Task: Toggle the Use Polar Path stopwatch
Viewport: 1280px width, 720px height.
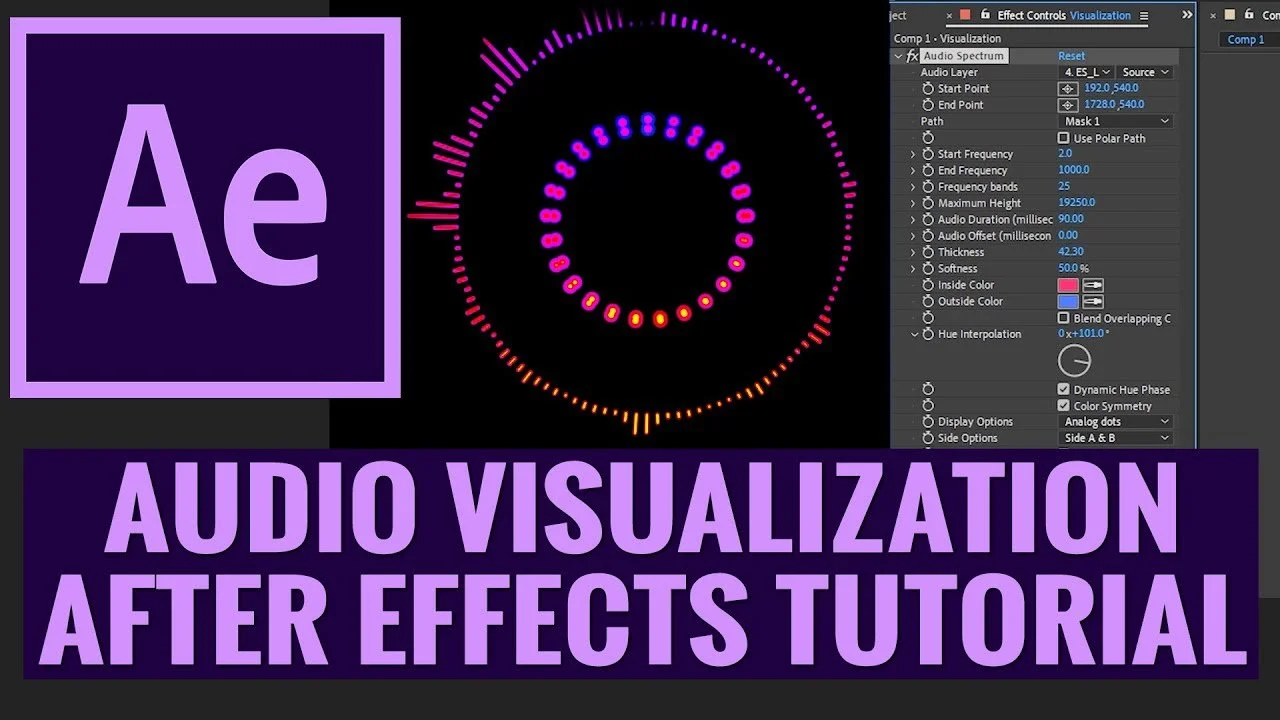Action: [928, 137]
